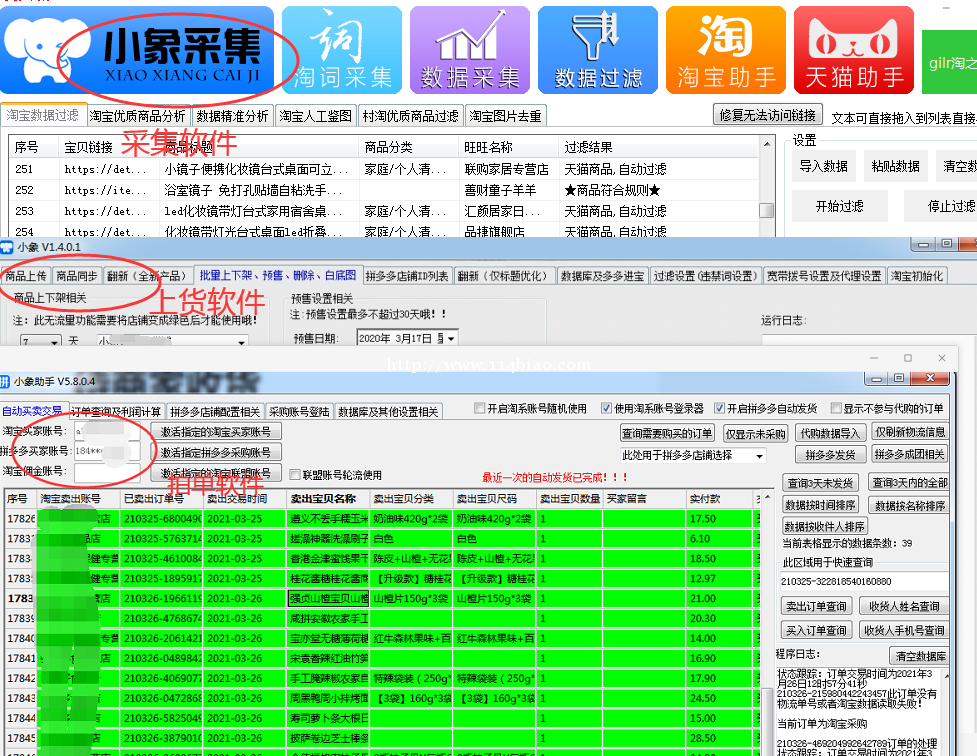Screen dimensions: 977x756
Task: Click 查询需要购买的订单 button
Action: tap(667, 433)
